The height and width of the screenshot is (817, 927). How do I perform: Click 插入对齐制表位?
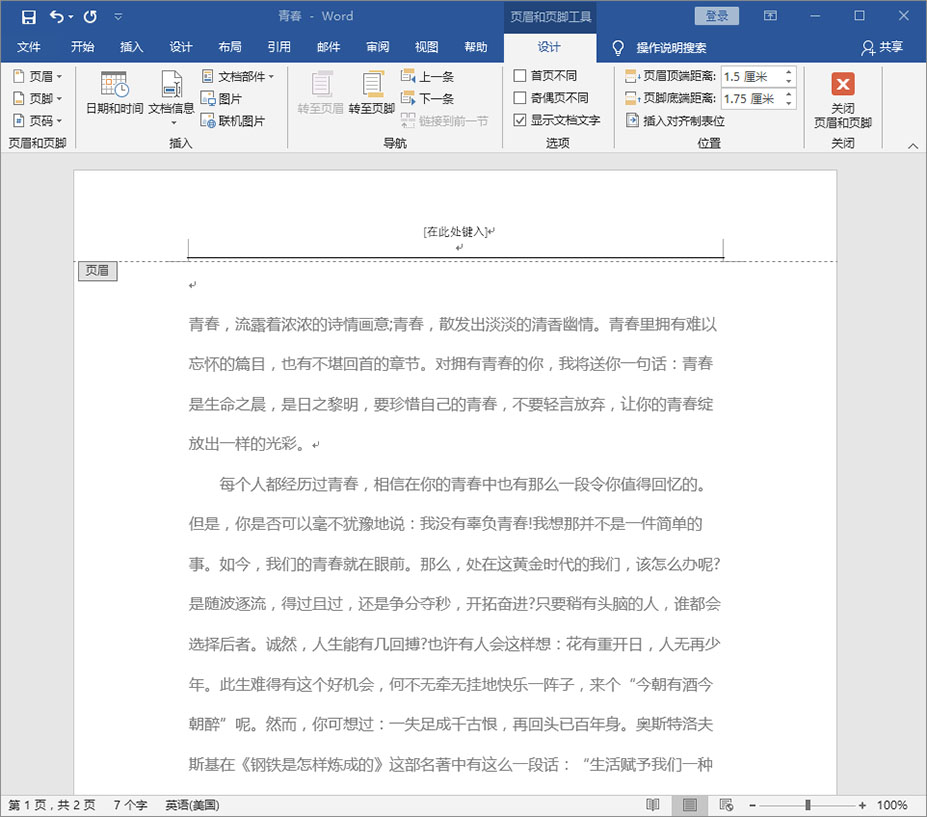675,121
